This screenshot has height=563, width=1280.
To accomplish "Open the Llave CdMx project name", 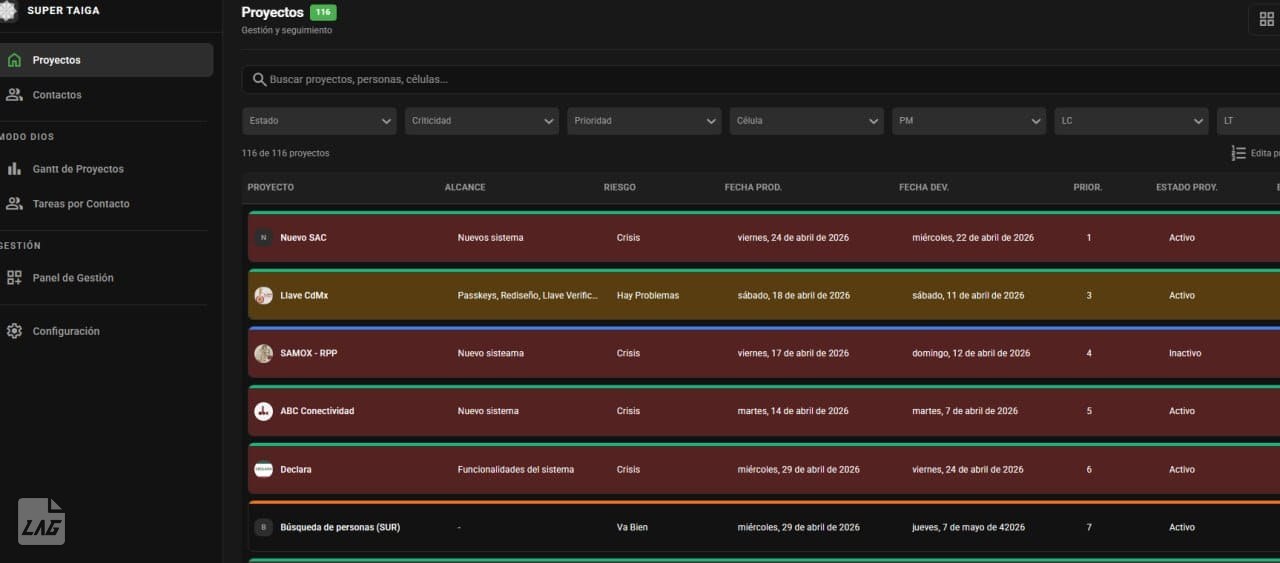I will 303,296.
